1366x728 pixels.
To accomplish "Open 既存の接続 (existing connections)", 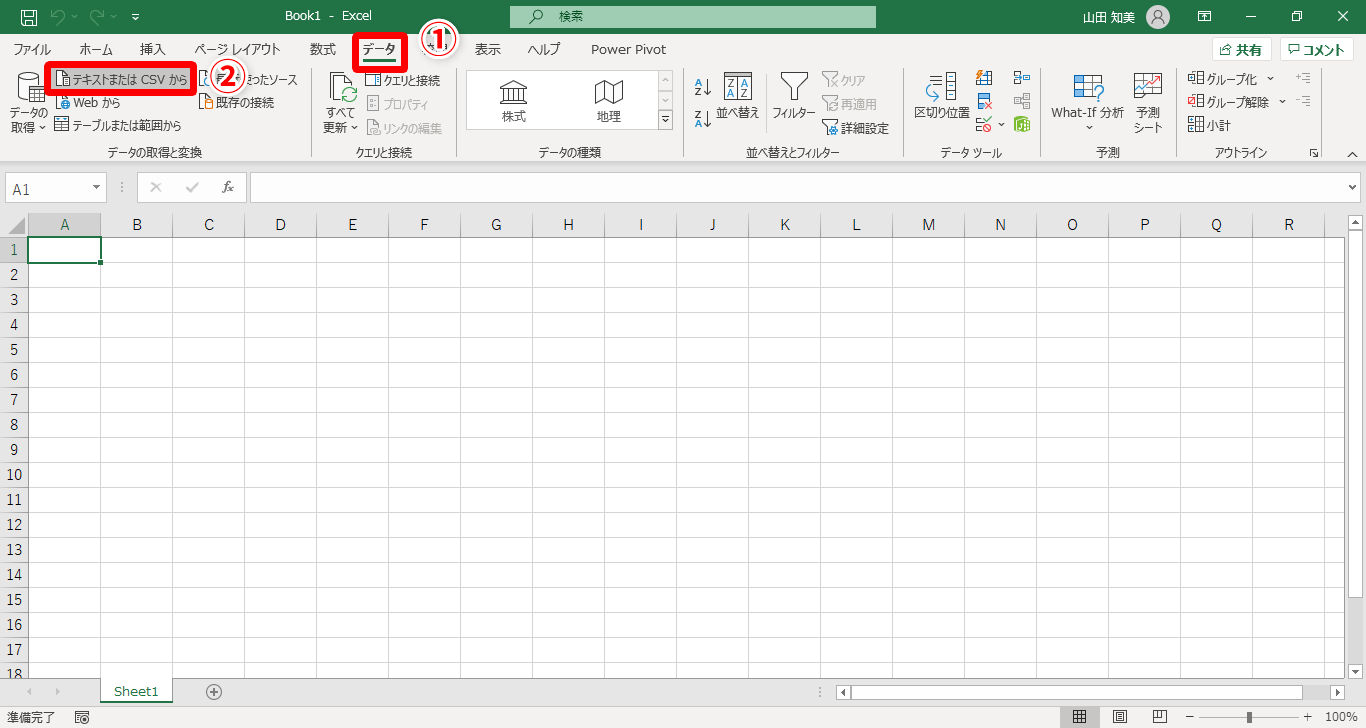I will tap(236, 102).
